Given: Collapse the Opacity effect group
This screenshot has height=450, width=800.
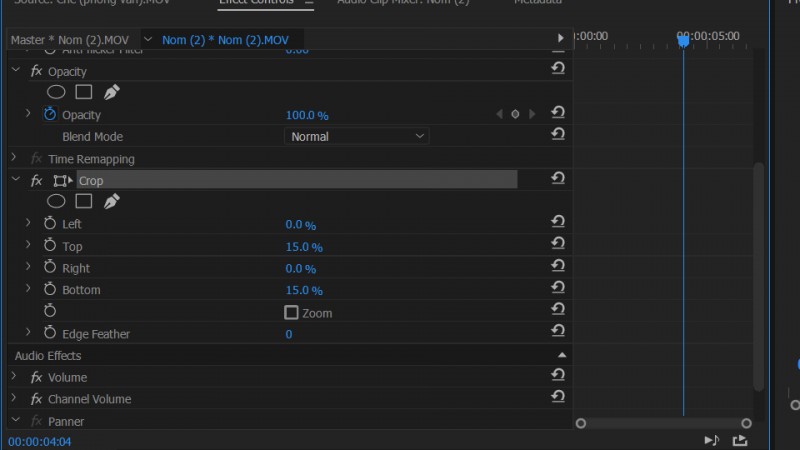Looking at the screenshot, I should point(16,70).
